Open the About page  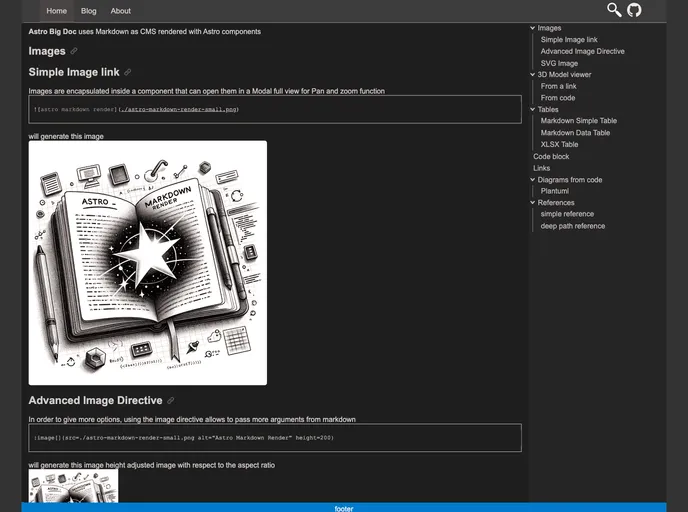click(121, 11)
